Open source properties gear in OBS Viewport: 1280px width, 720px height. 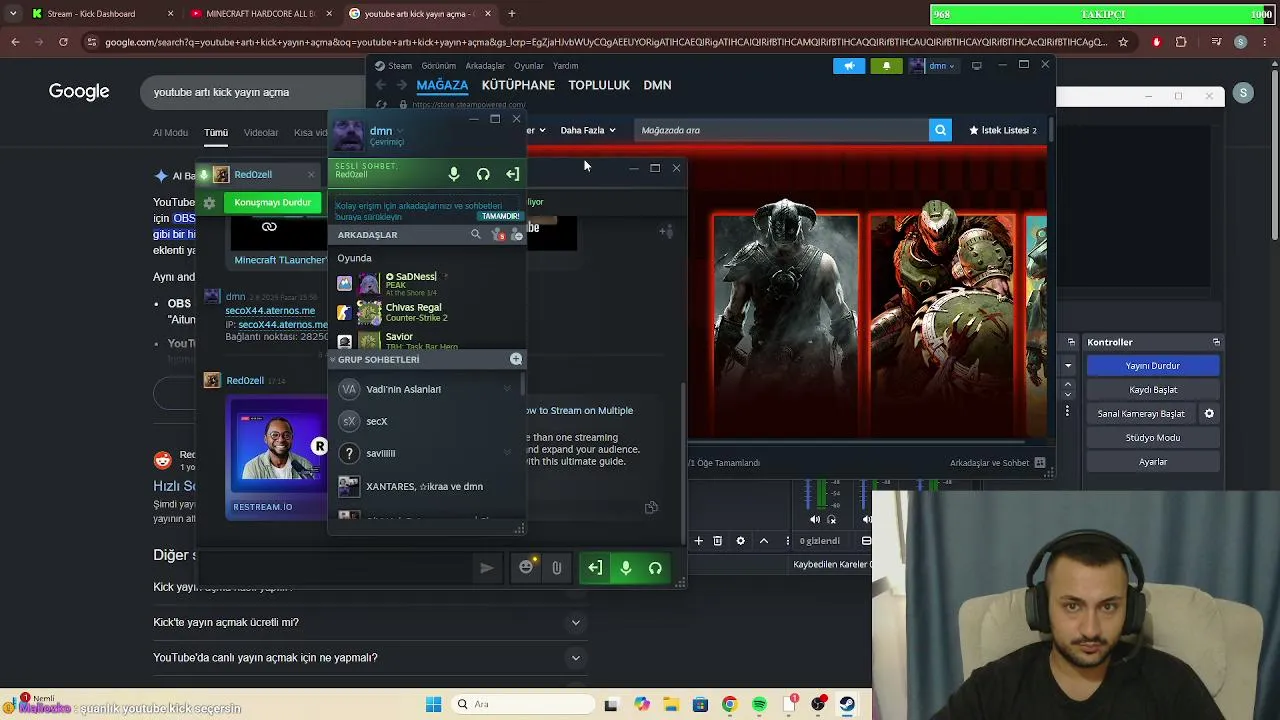click(740, 541)
